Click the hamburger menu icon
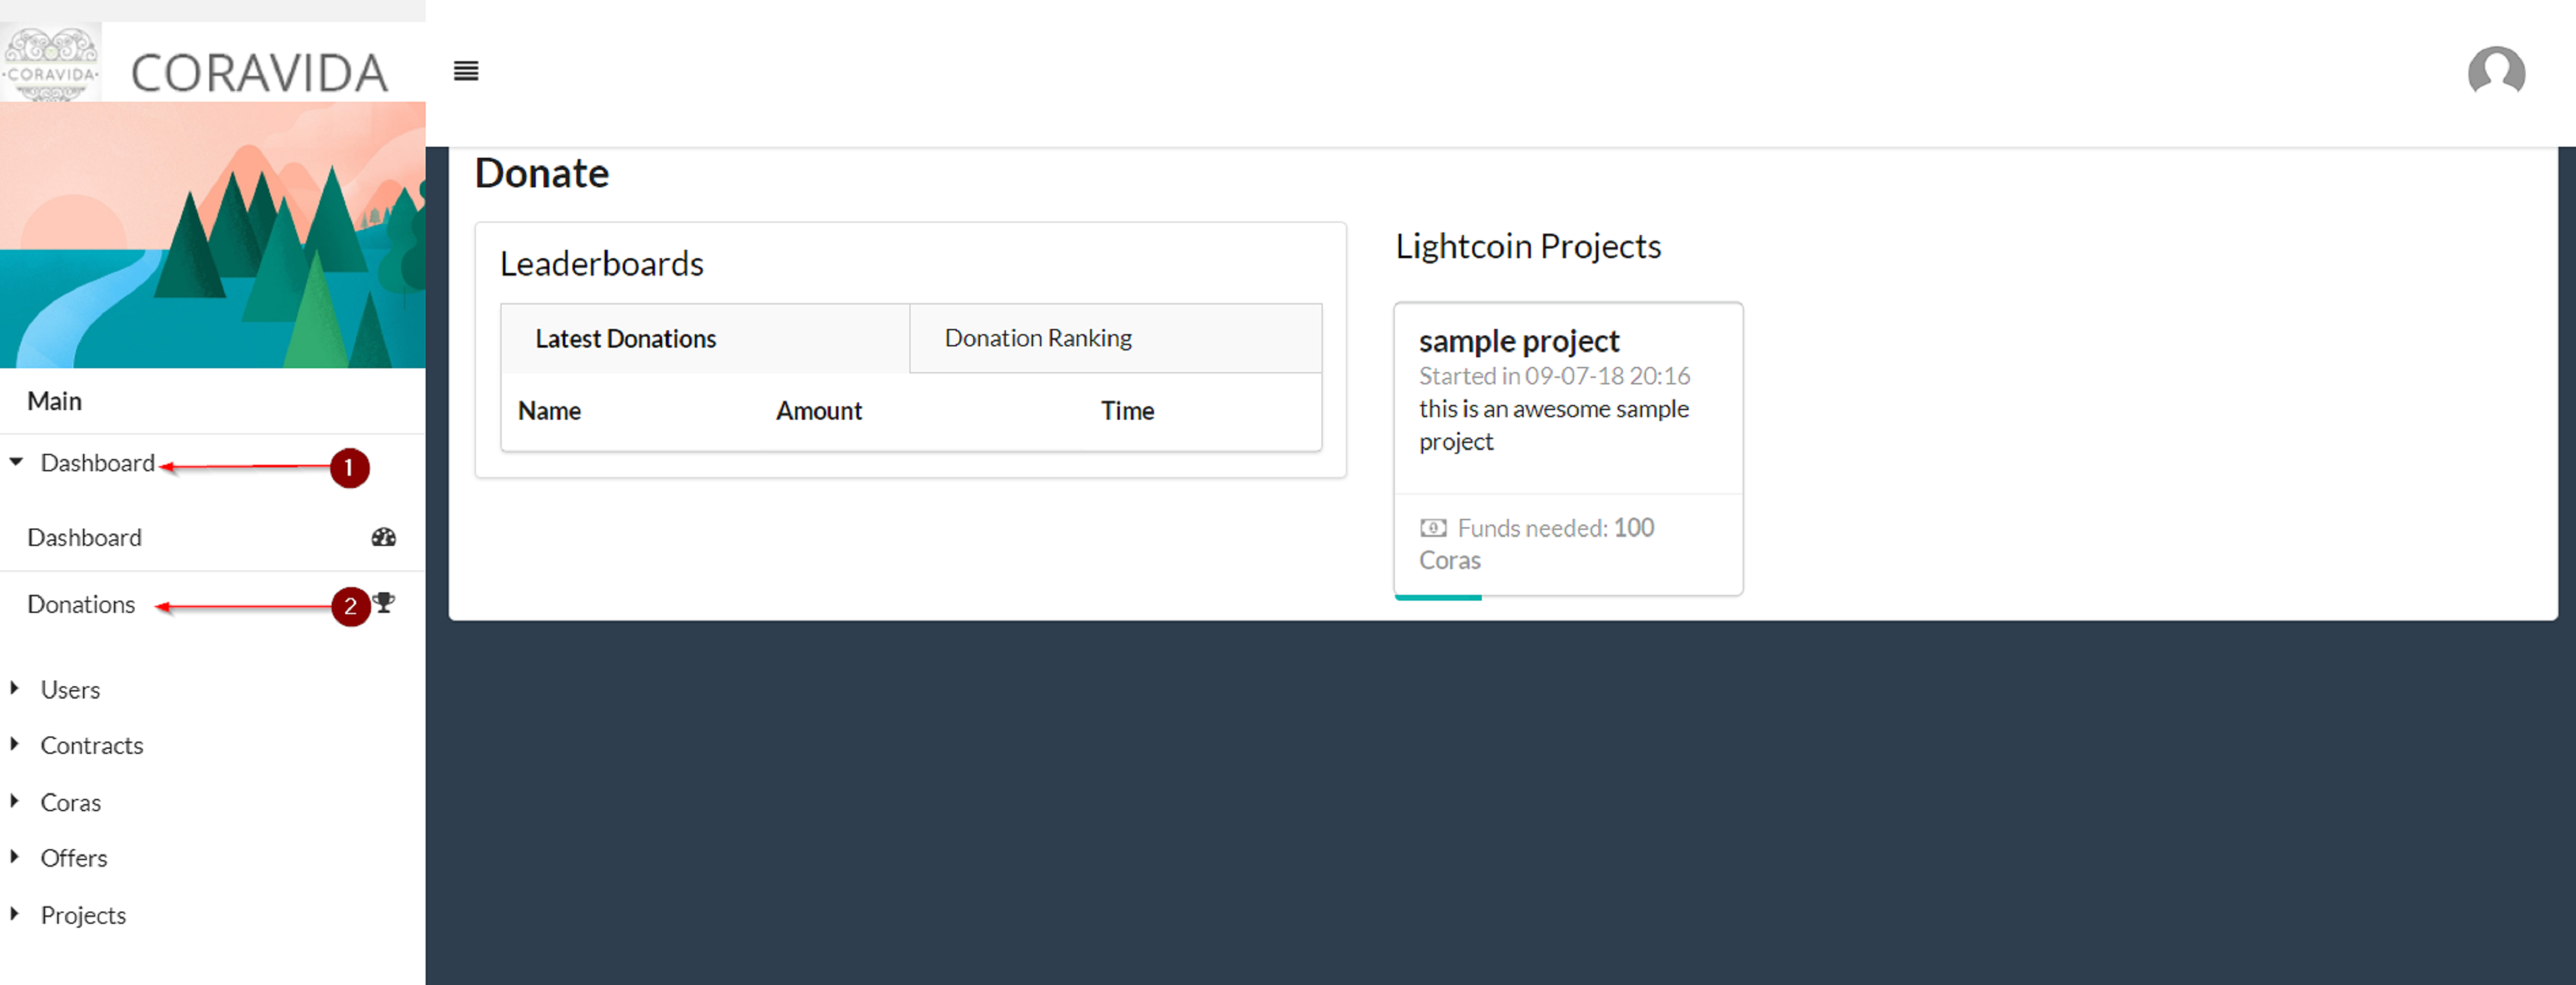This screenshot has width=2576, height=985. [x=466, y=71]
